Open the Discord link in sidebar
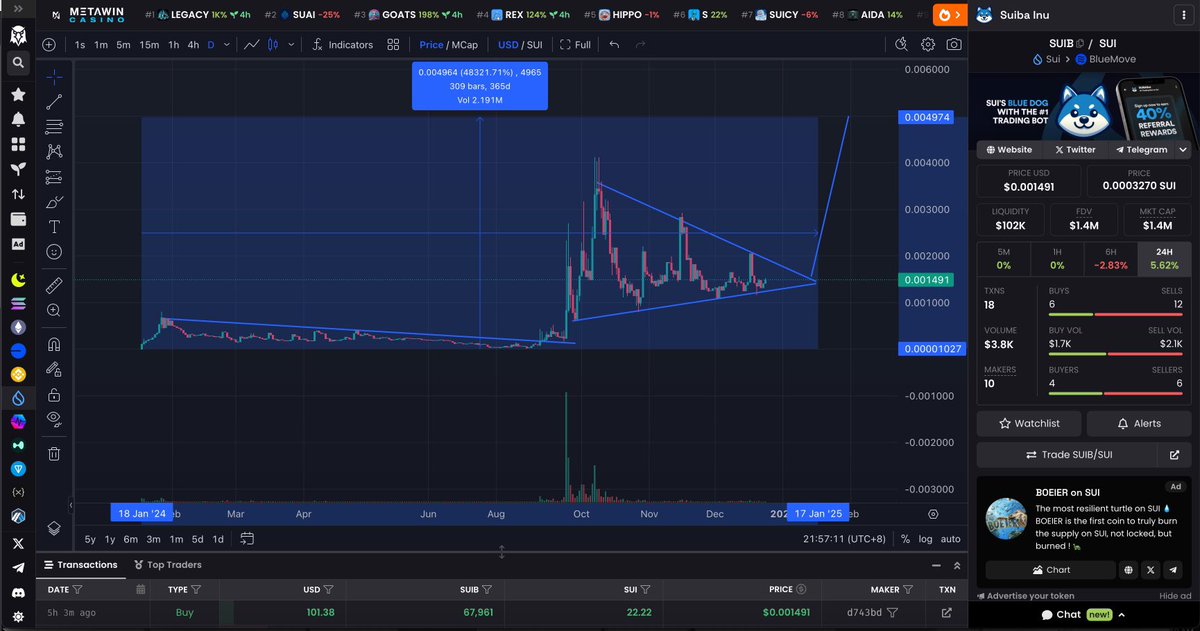The image size is (1200, 631). 18,591
